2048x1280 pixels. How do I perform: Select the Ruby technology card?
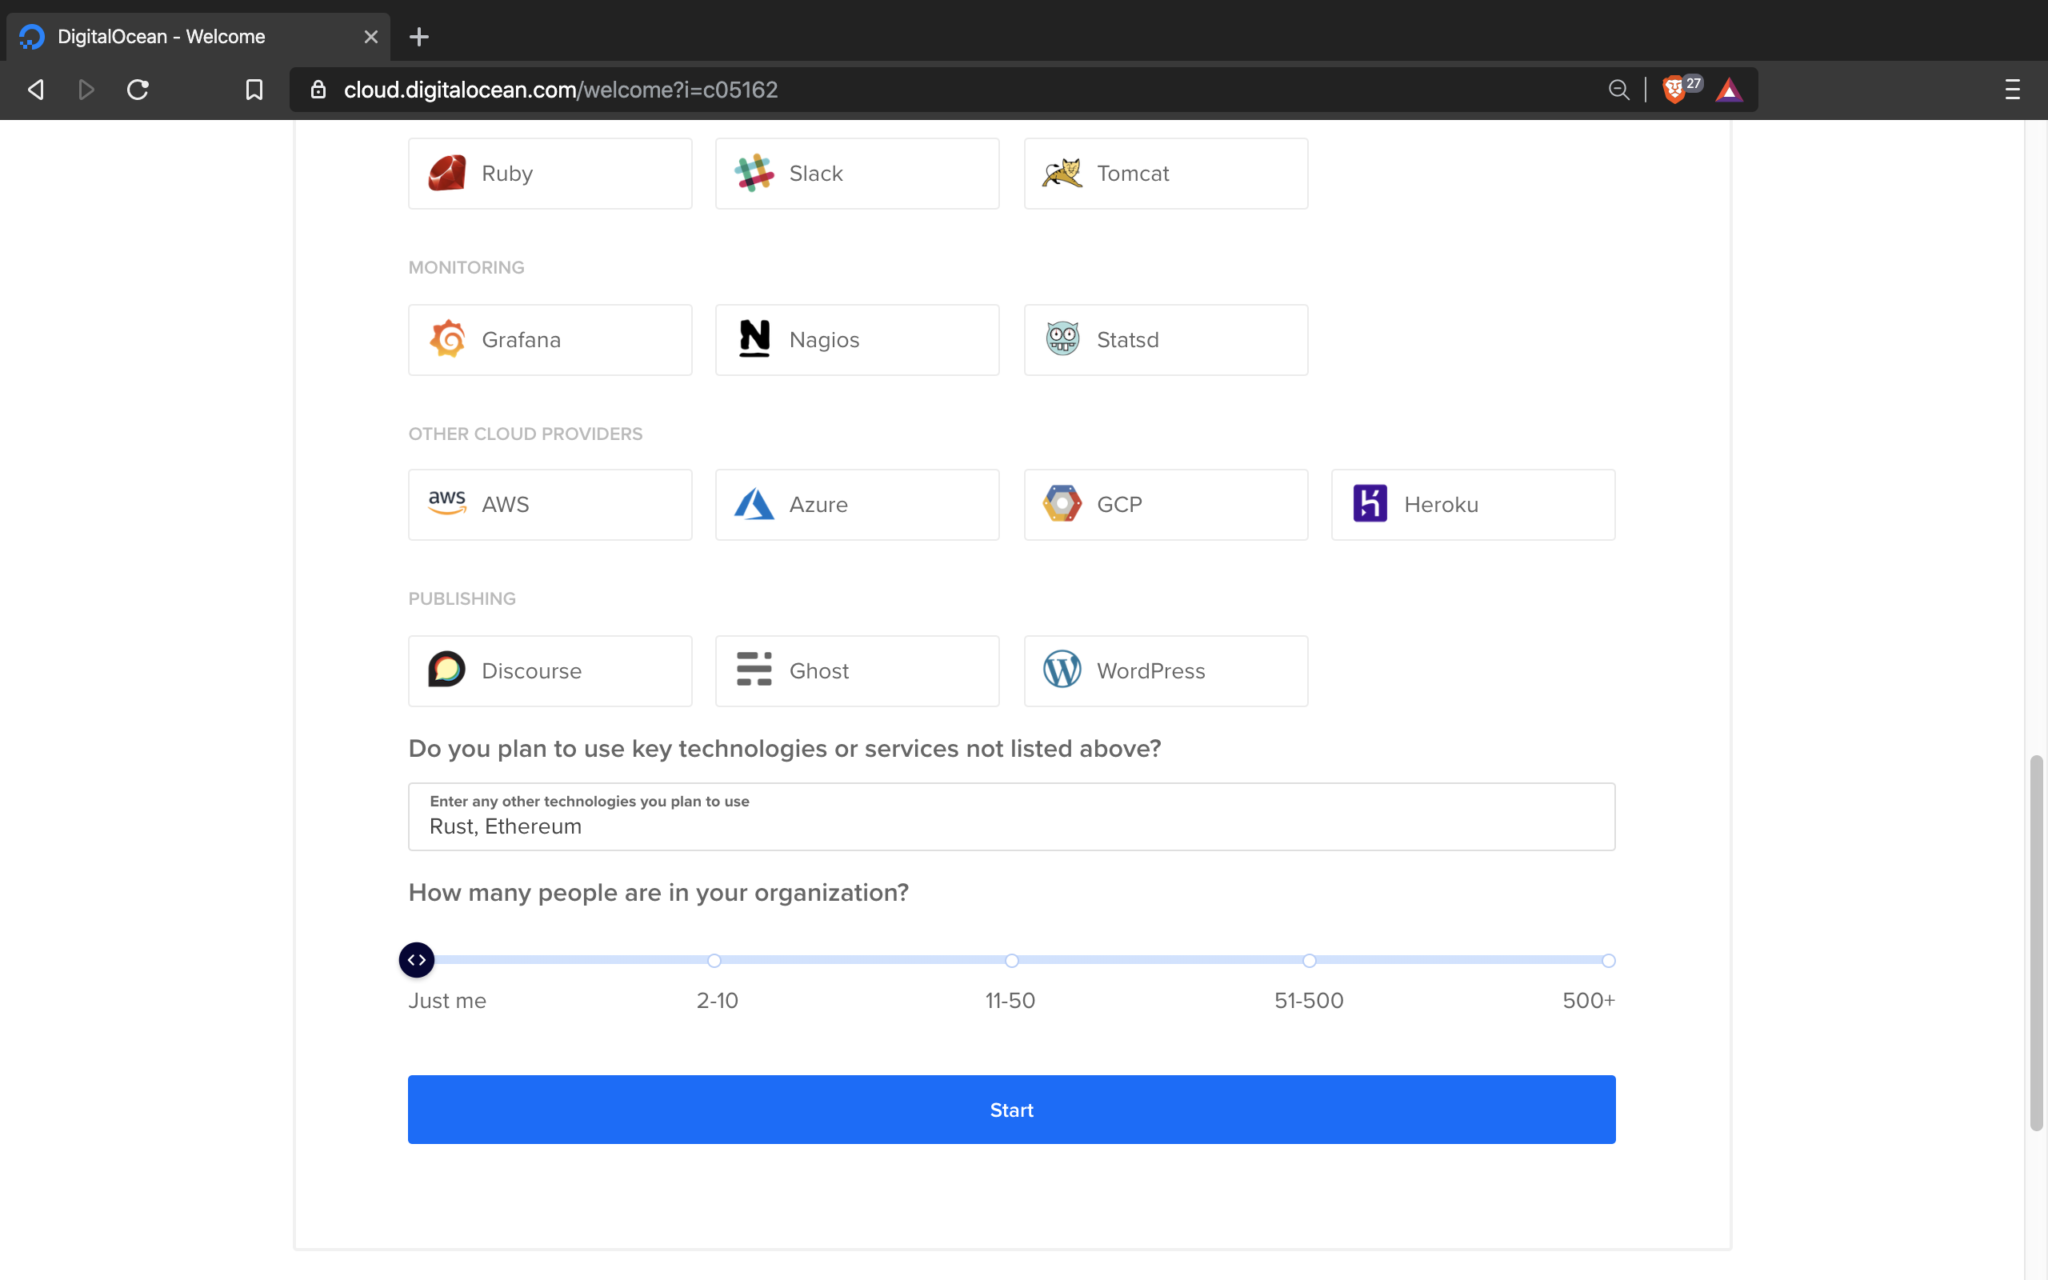(550, 173)
